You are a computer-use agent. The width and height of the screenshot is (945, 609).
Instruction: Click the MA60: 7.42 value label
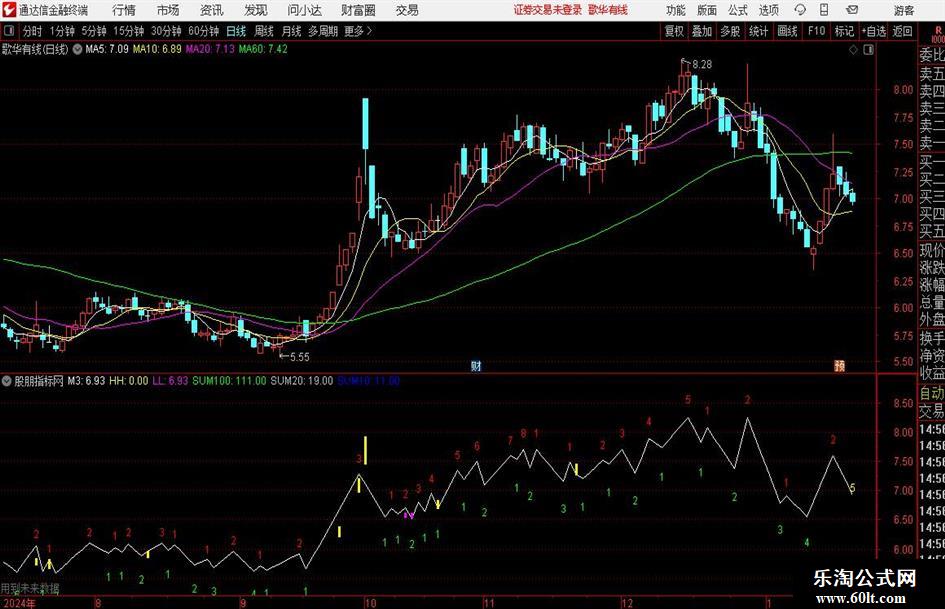[x=263, y=49]
